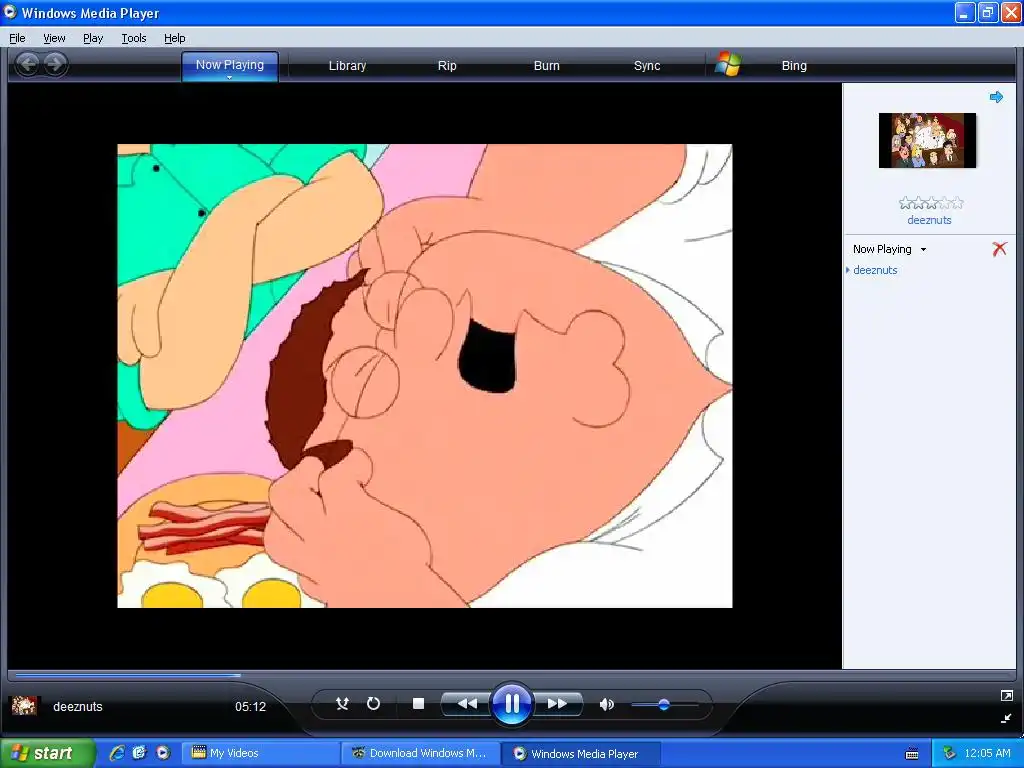The height and width of the screenshot is (768, 1024).
Task: Click Windows Media Player taskbar button
Action: click(x=581, y=753)
